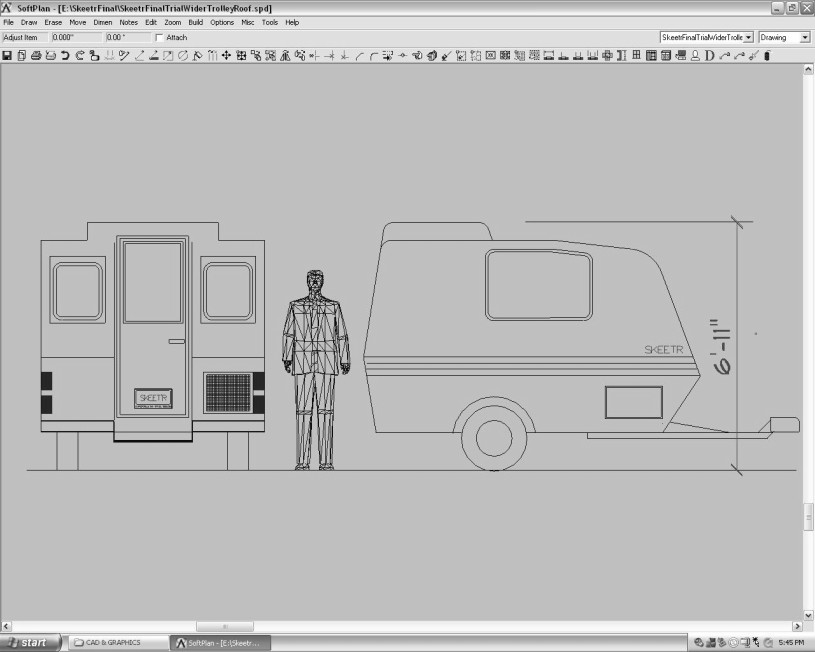Click the Save disk icon
The height and width of the screenshot is (652, 815).
pos(7,56)
